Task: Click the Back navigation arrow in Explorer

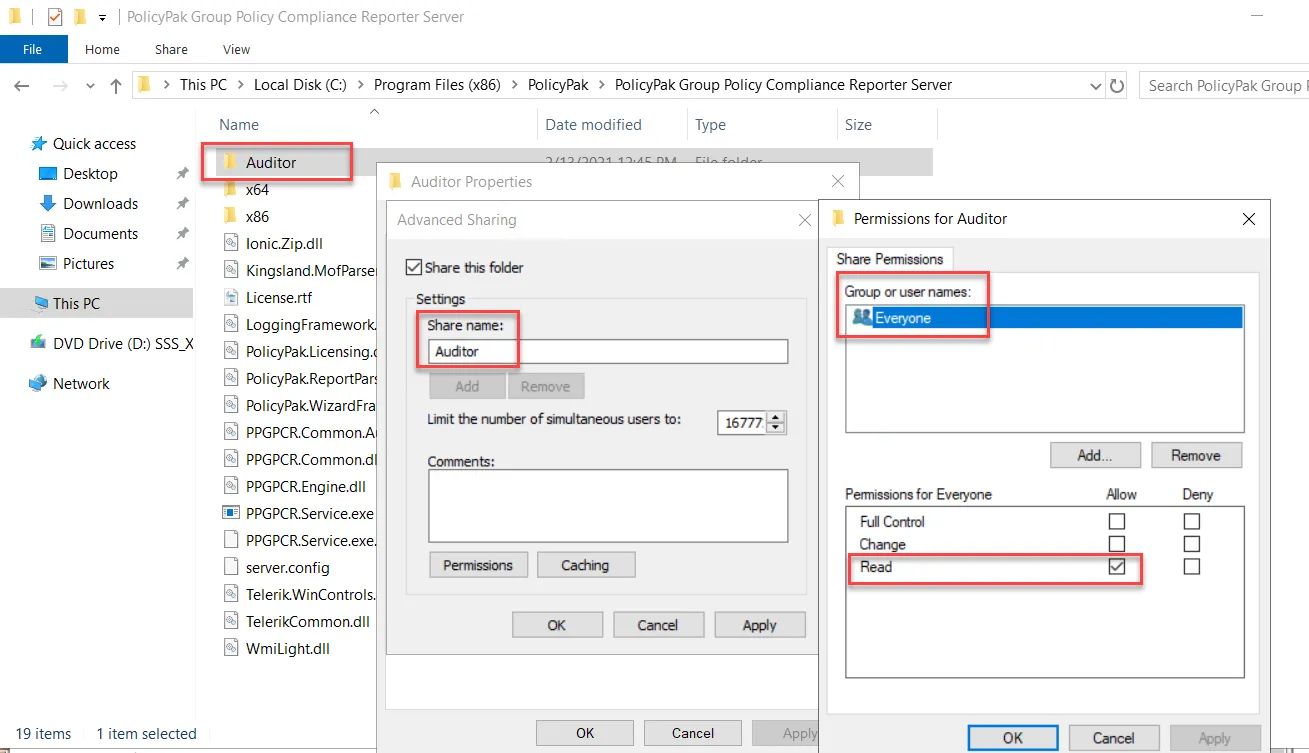Action: click(x=22, y=86)
